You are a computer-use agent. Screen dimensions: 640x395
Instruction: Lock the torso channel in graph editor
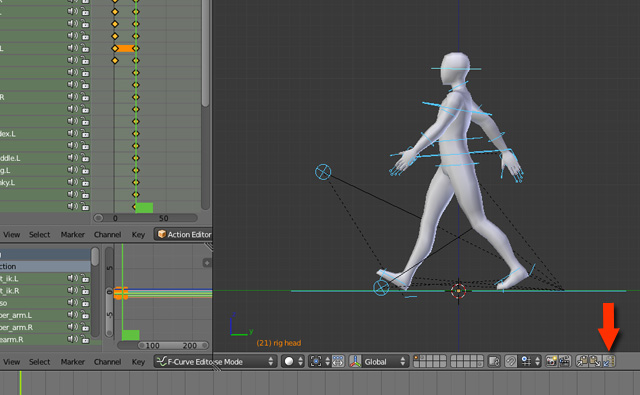pos(85,302)
